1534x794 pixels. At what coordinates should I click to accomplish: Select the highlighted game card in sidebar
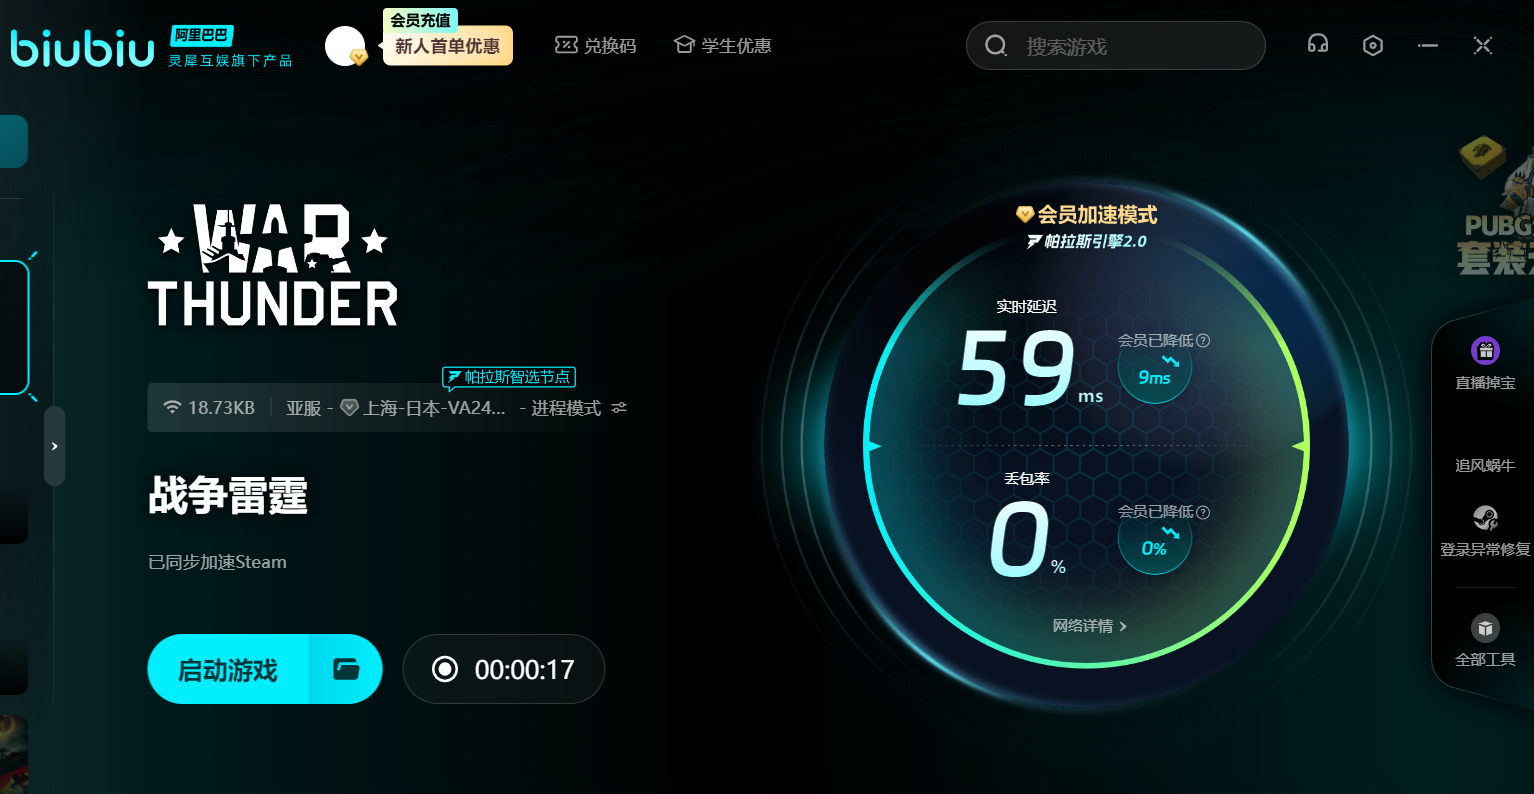coord(14,328)
